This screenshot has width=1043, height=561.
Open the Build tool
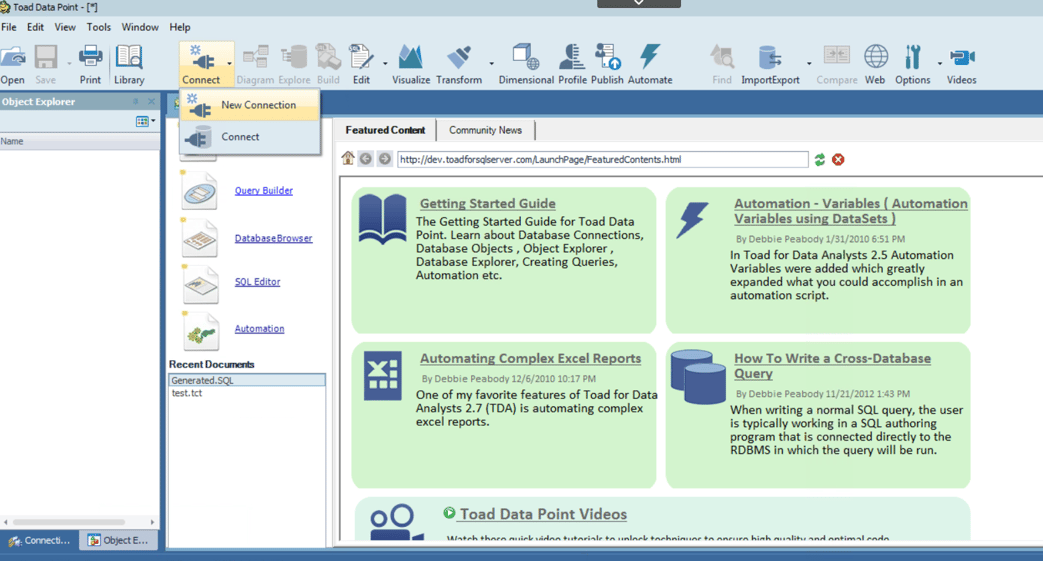(x=328, y=64)
